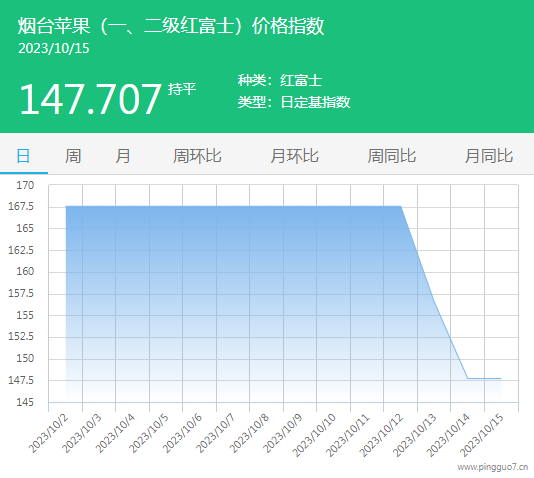Click the 147.707 index value
Screen dimensions: 534x478
[x=90, y=99]
